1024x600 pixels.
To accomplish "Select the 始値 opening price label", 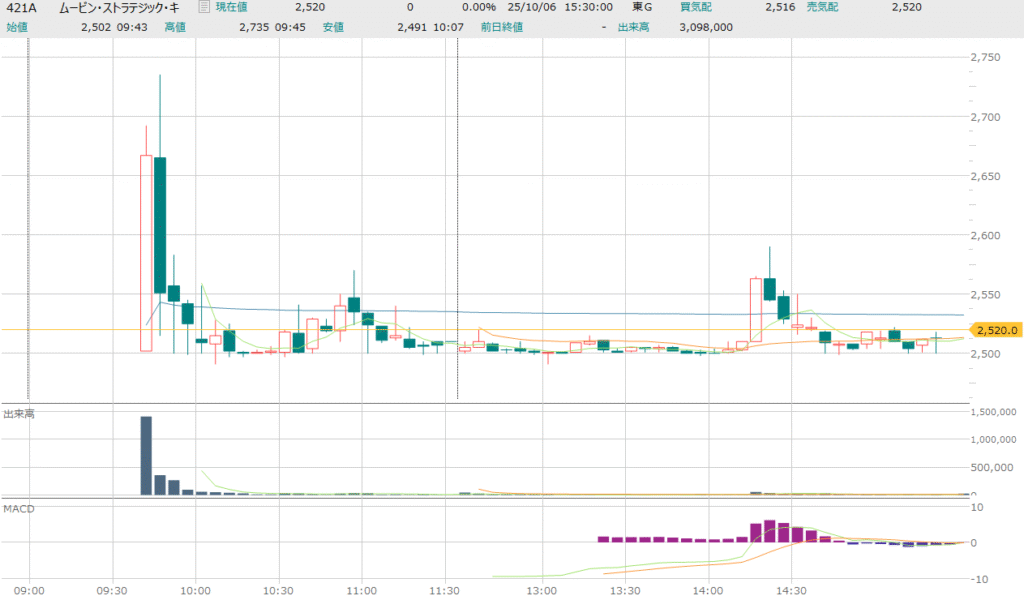I will coord(15,27).
